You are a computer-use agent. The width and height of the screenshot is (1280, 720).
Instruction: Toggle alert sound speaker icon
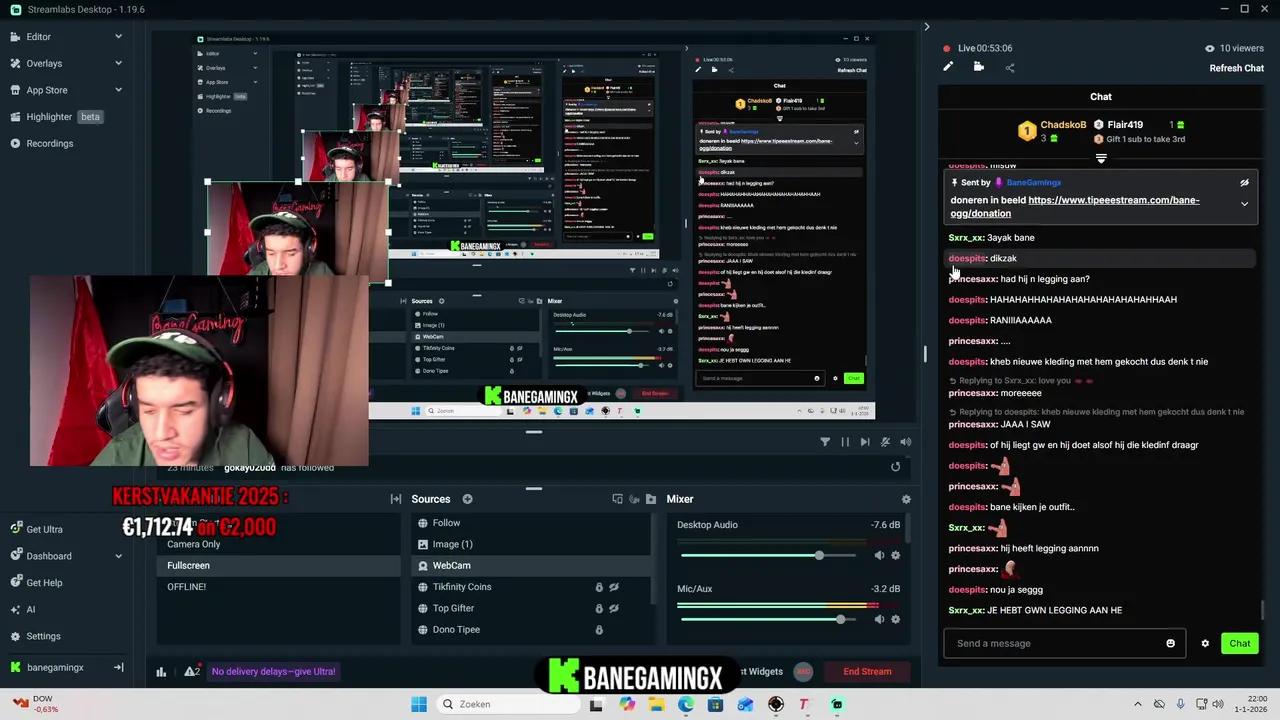pyautogui.click(x=905, y=442)
